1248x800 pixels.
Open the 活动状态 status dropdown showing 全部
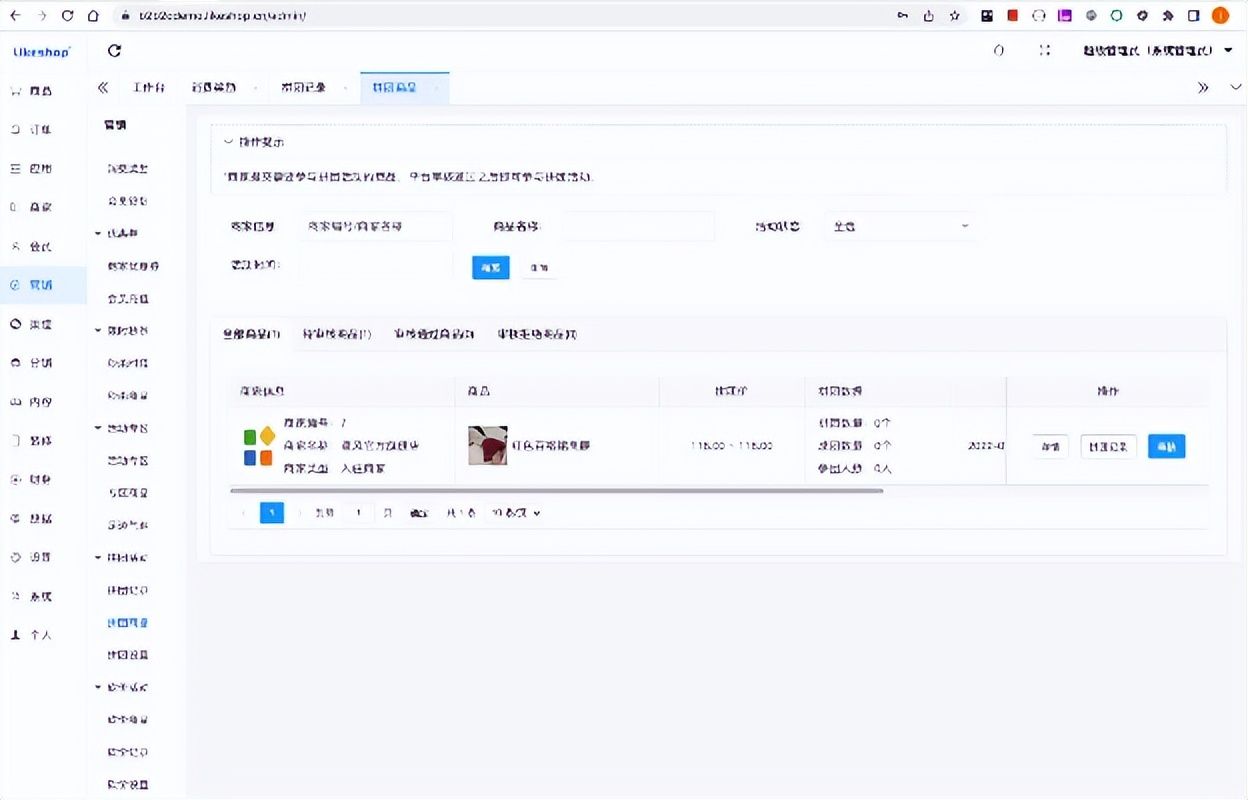click(x=900, y=226)
